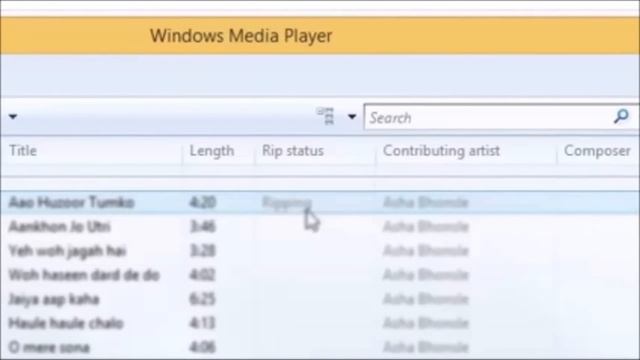Open the dropdown arrow at toolbar left

[x=13, y=117]
